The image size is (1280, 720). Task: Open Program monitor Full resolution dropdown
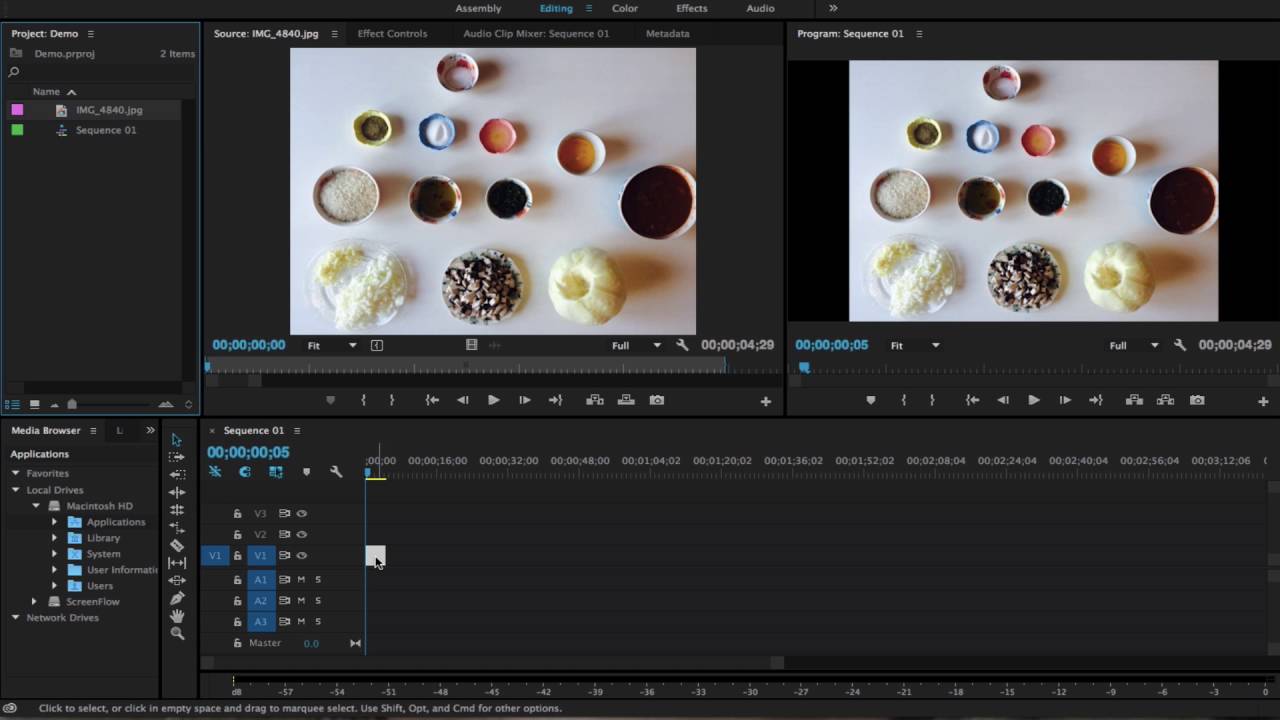point(1133,345)
